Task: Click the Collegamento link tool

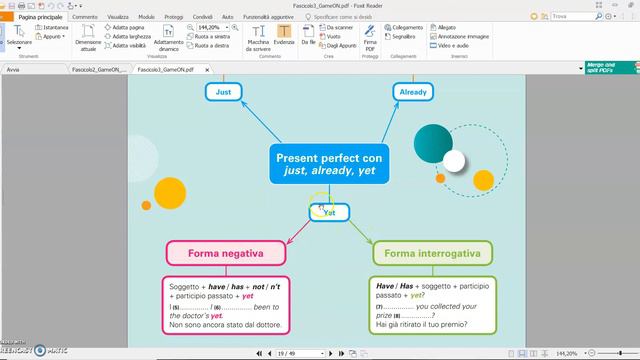Action: pos(404,27)
